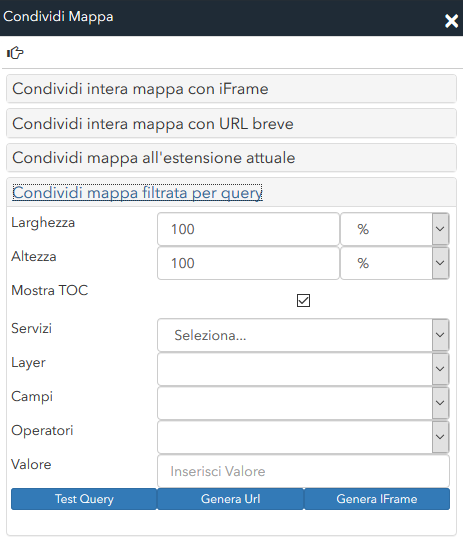463x540 pixels.
Task: Expand Condividi intera mappa con URL breve
Action: (232, 123)
